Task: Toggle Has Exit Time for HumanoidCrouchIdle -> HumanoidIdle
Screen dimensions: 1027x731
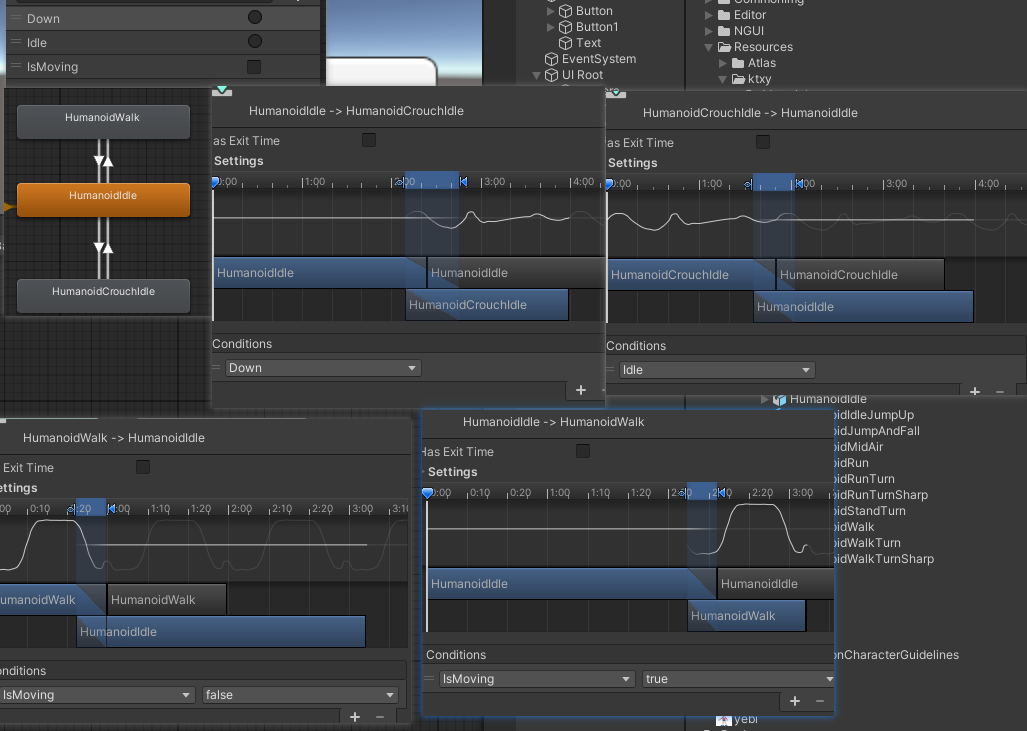Action: pos(762,141)
